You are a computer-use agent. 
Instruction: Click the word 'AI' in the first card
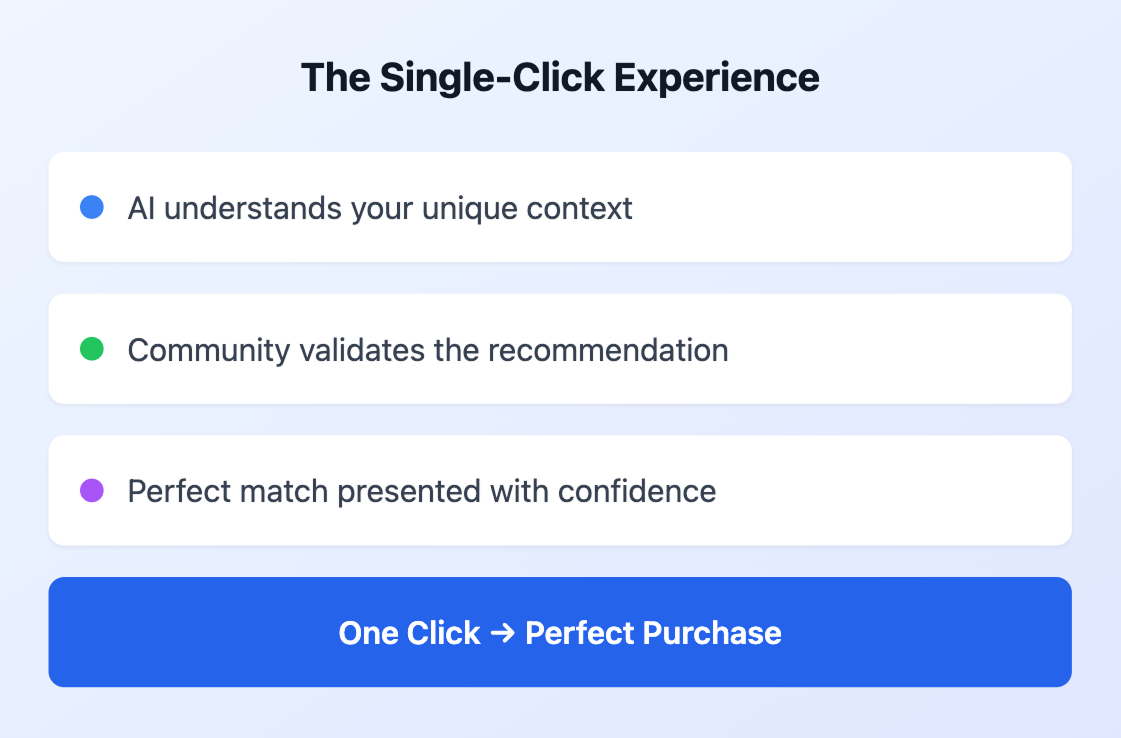point(142,208)
